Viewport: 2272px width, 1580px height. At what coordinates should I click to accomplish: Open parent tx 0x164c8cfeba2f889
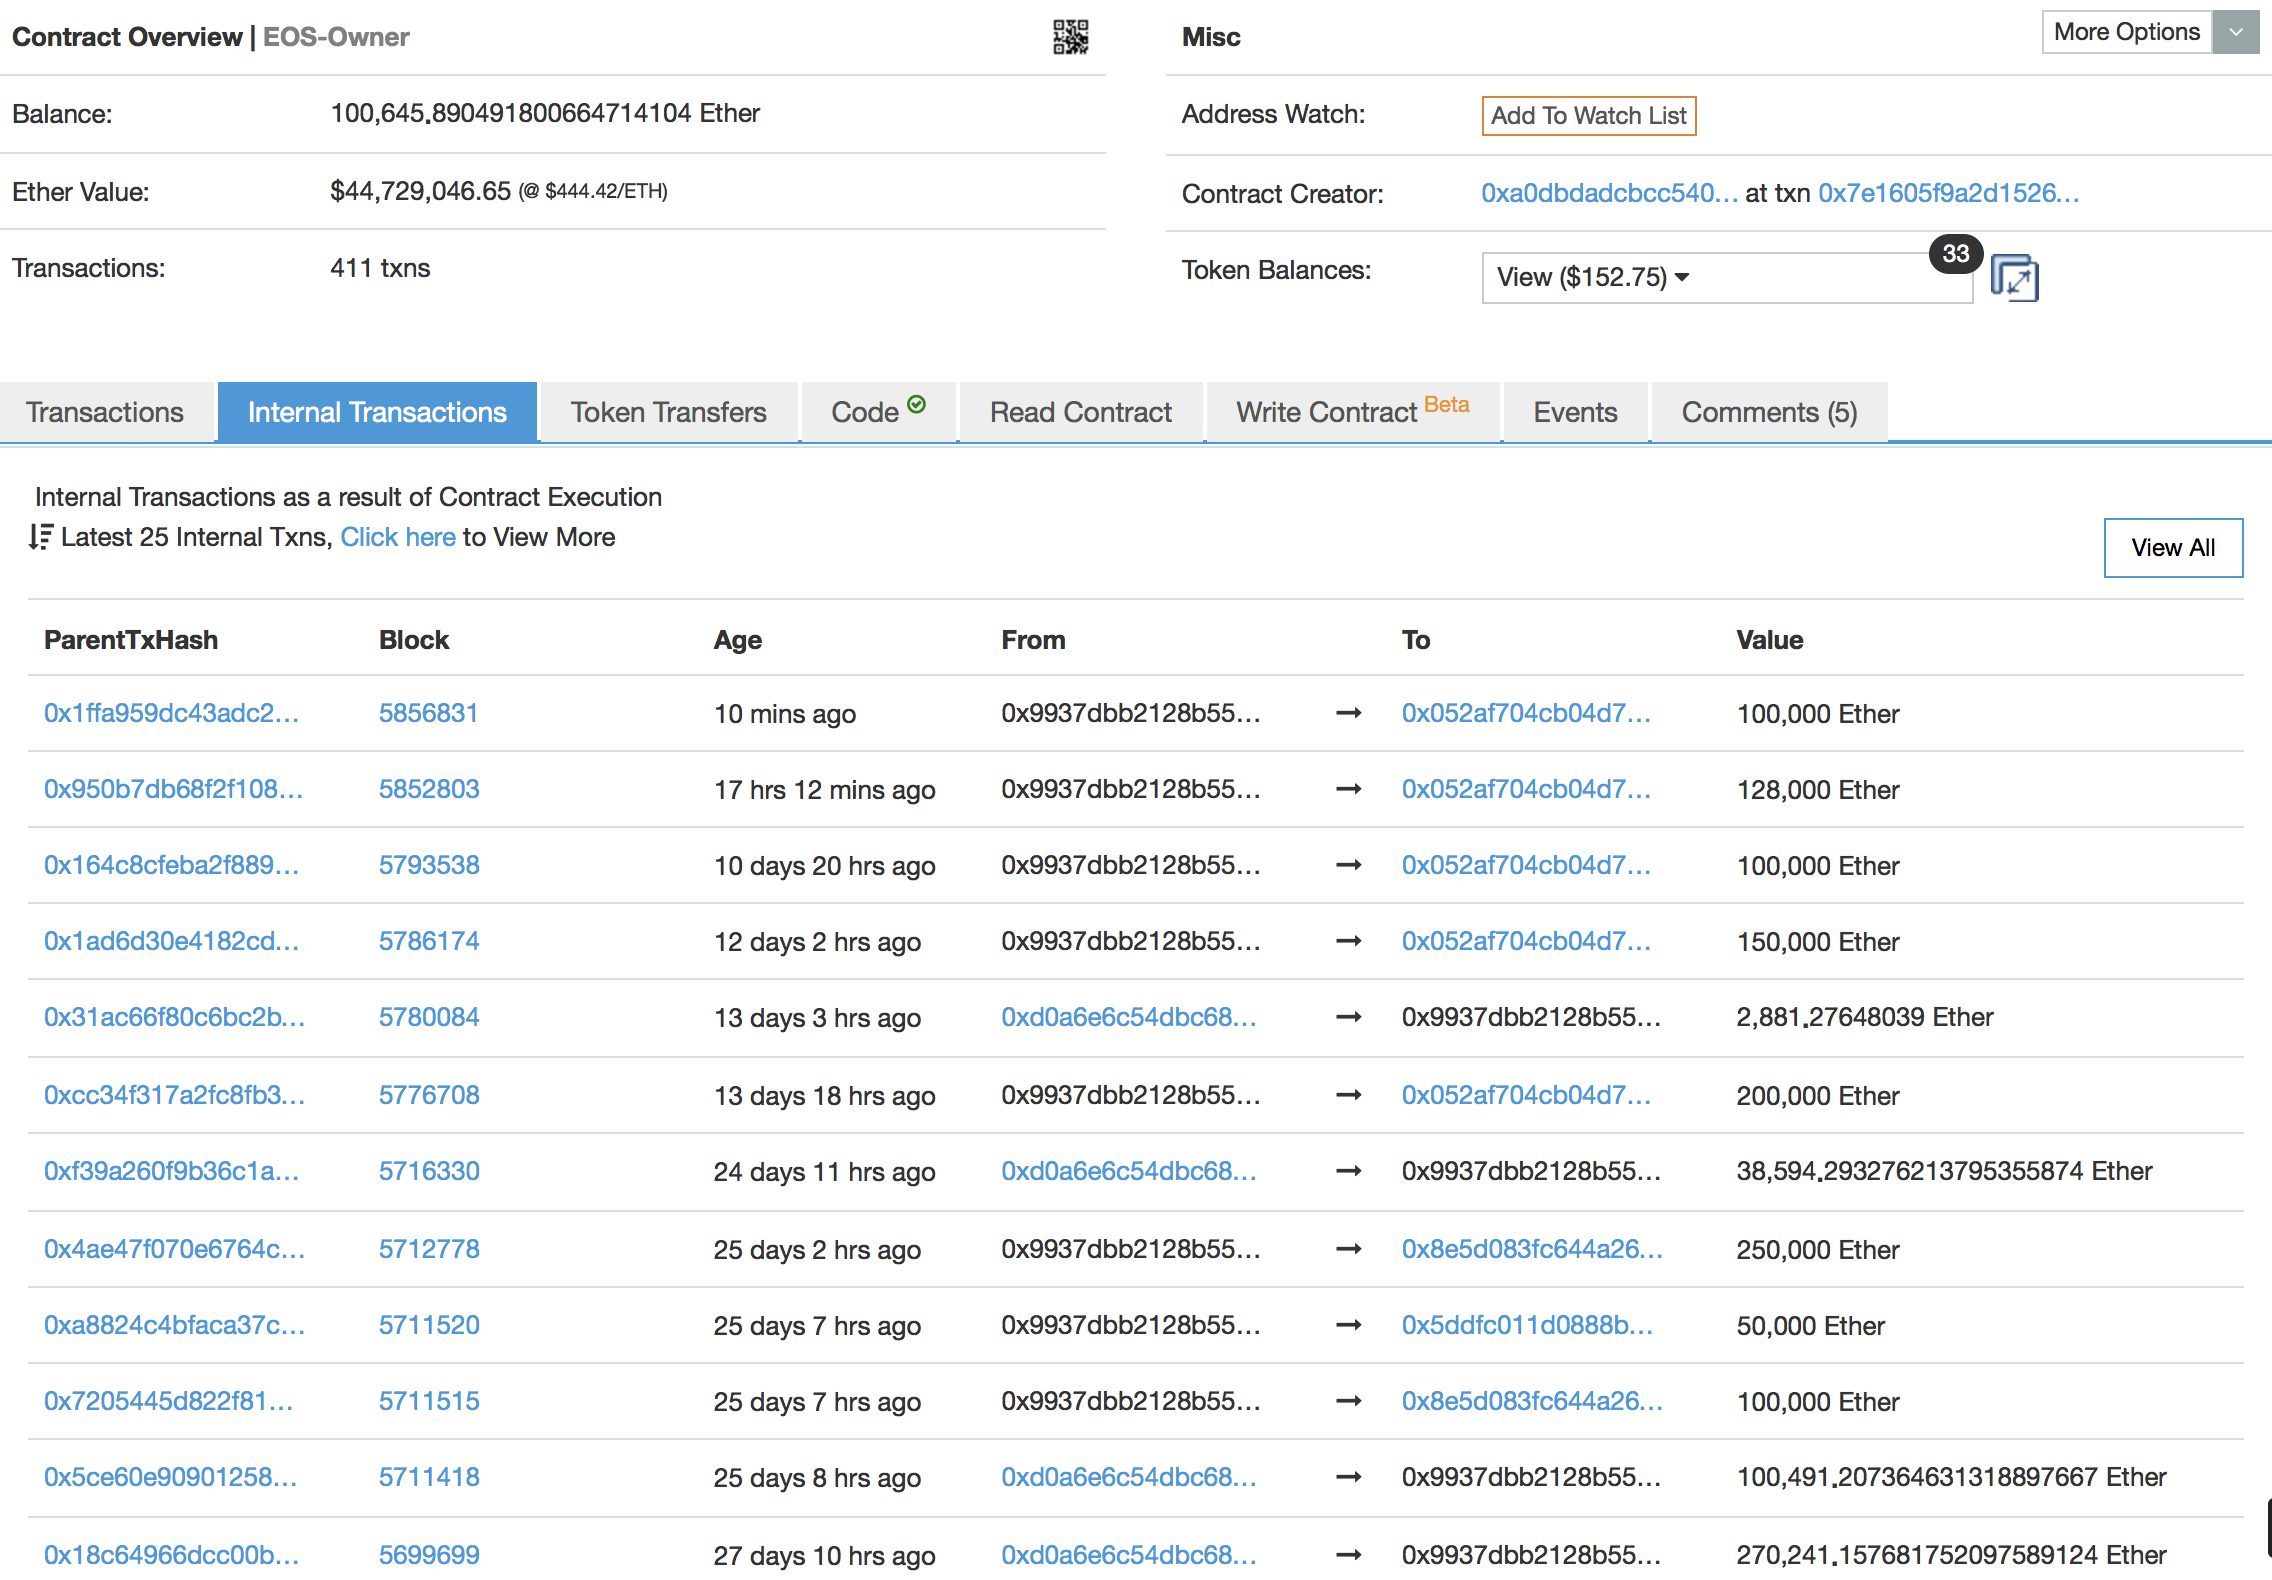point(171,865)
